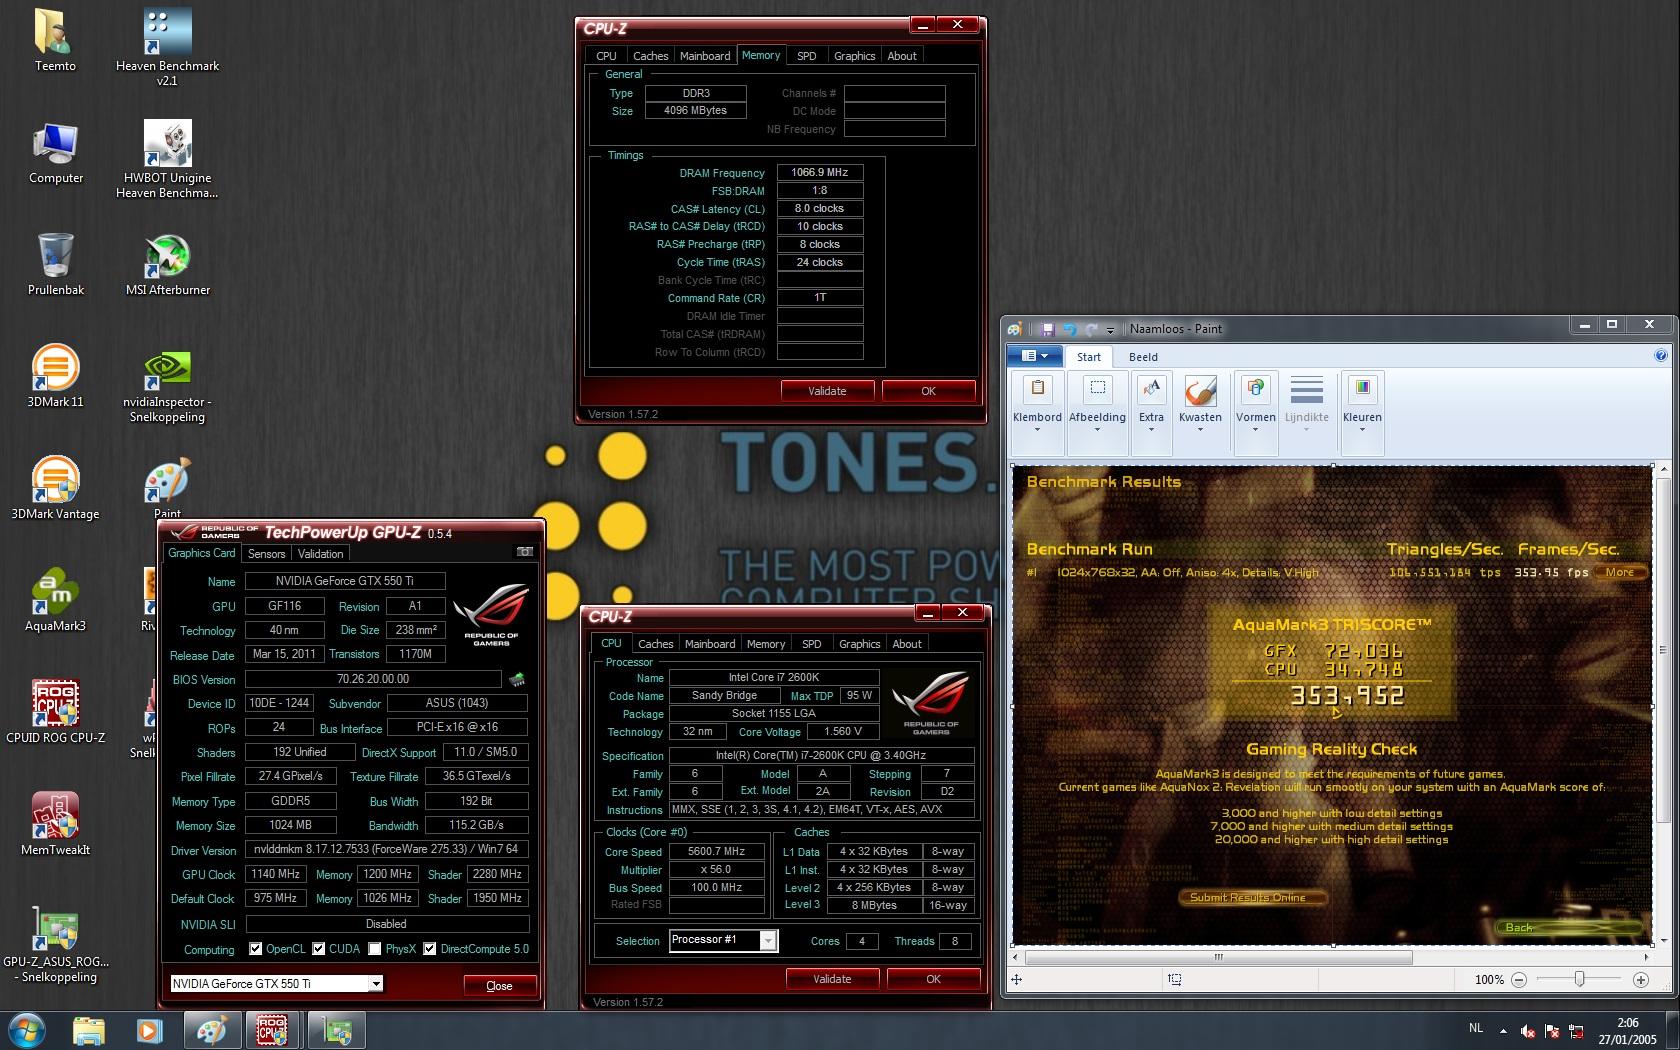This screenshot has width=1680, height=1050.
Task: Open Paint application menu button
Action: coord(1035,356)
